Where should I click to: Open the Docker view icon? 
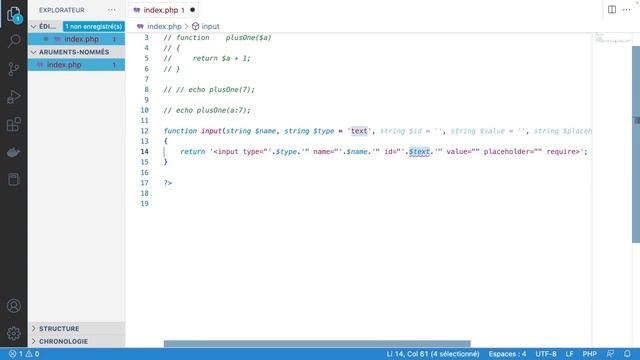pyautogui.click(x=14, y=152)
